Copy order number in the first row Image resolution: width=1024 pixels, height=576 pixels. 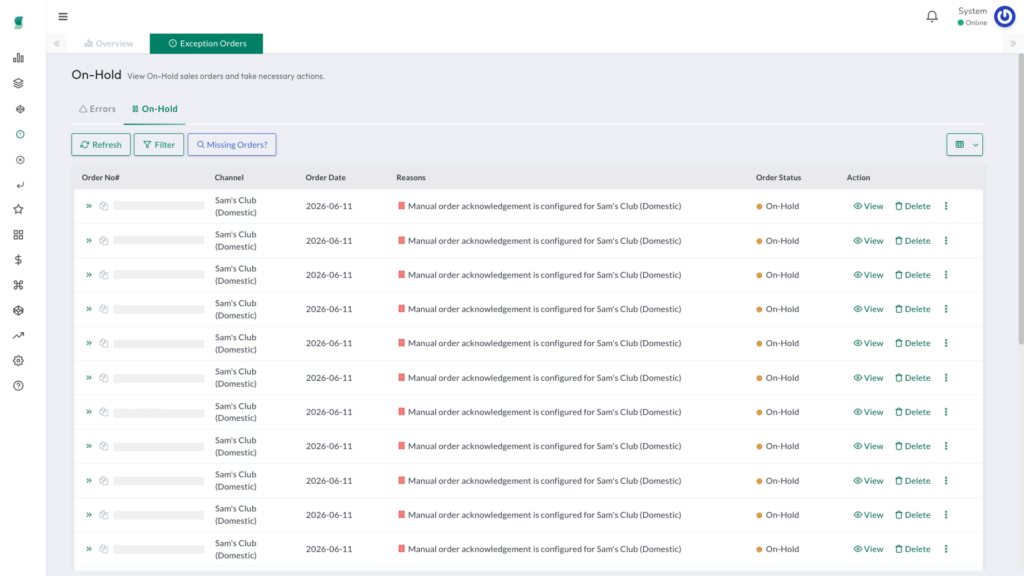point(103,206)
